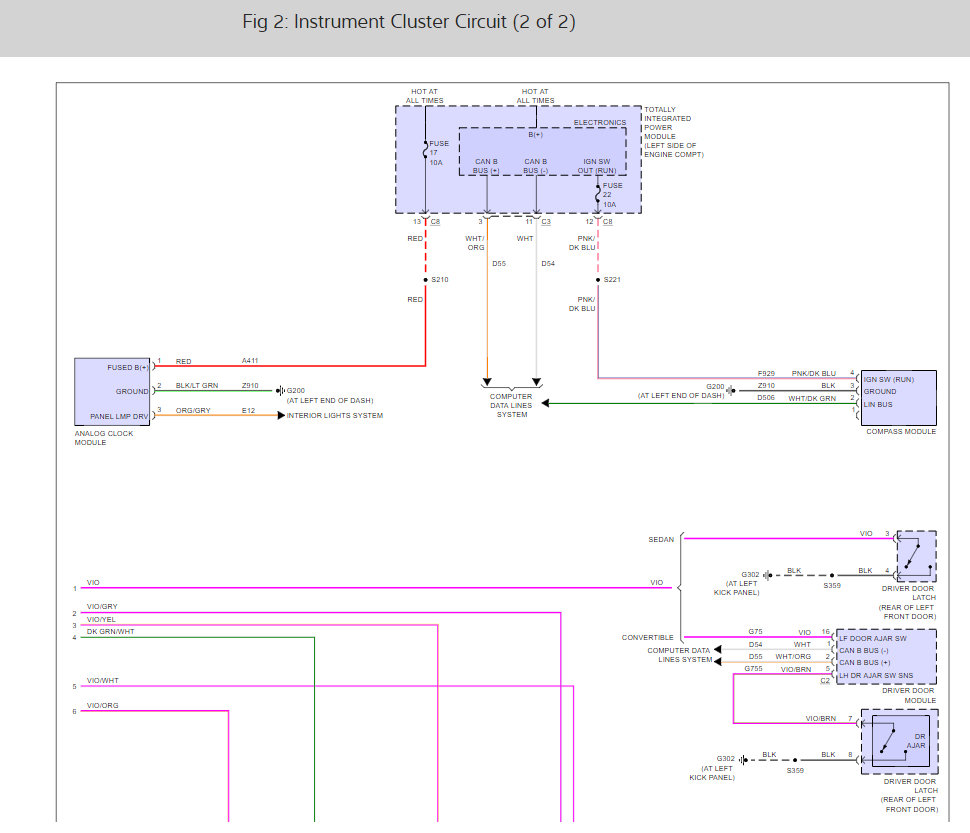Select the 'E12' circuit number
Screen dimensions: 970x833
point(248,410)
